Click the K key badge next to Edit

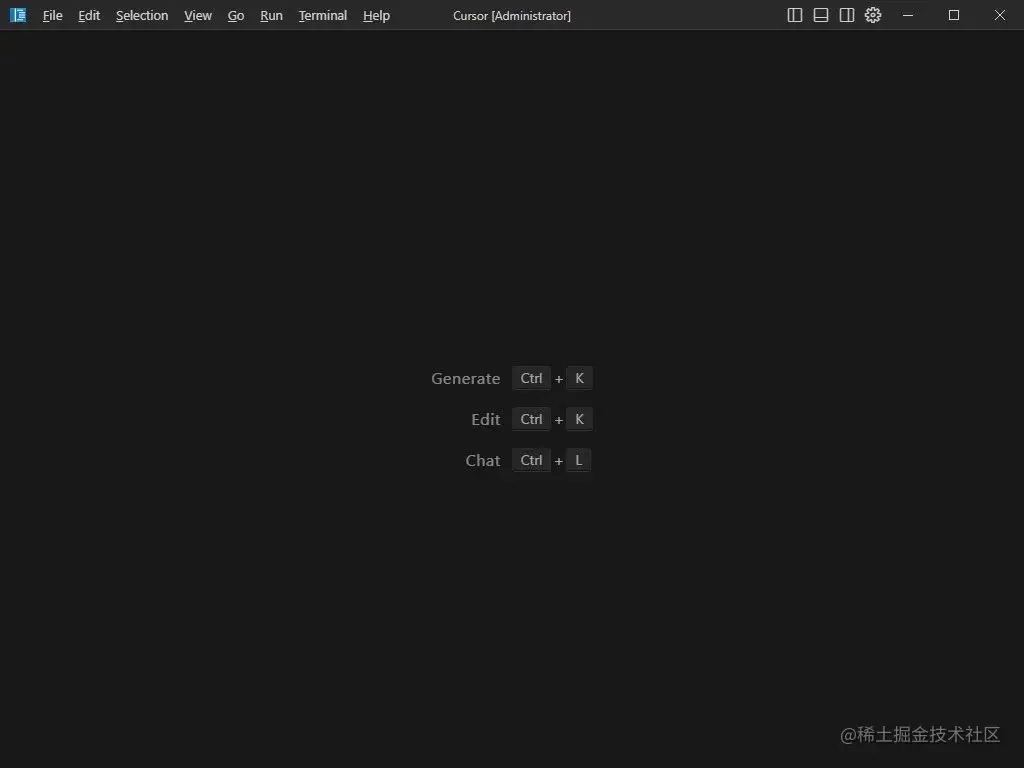579,419
